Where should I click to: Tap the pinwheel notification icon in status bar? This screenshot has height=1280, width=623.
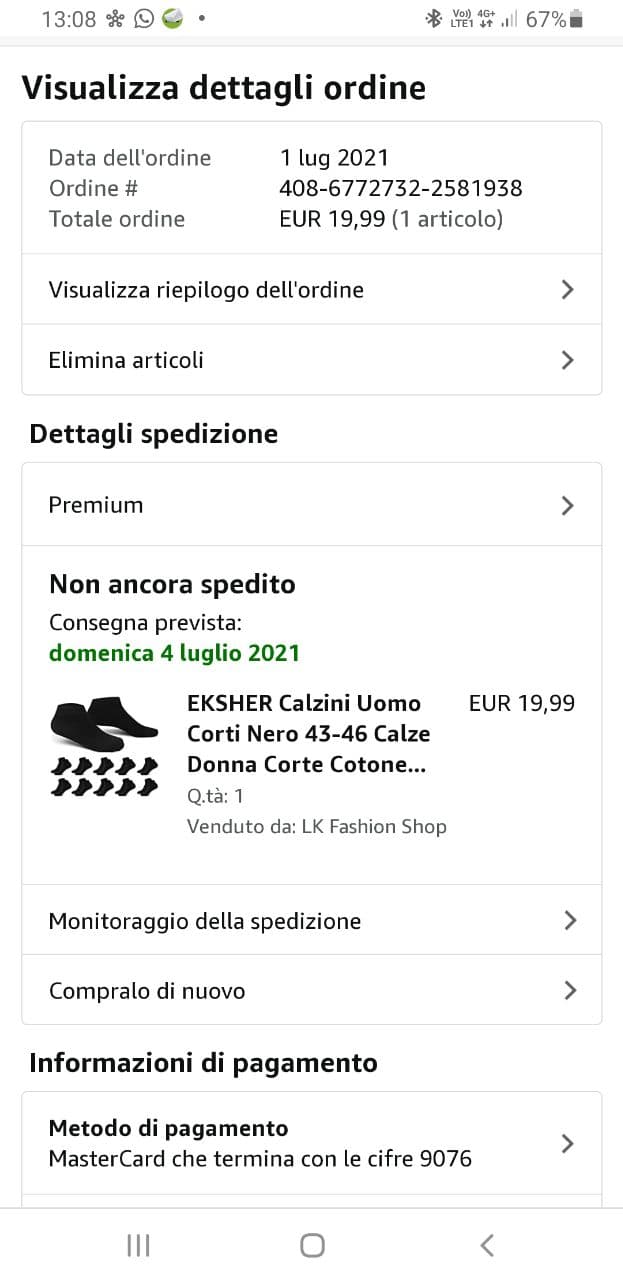(x=116, y=19)
